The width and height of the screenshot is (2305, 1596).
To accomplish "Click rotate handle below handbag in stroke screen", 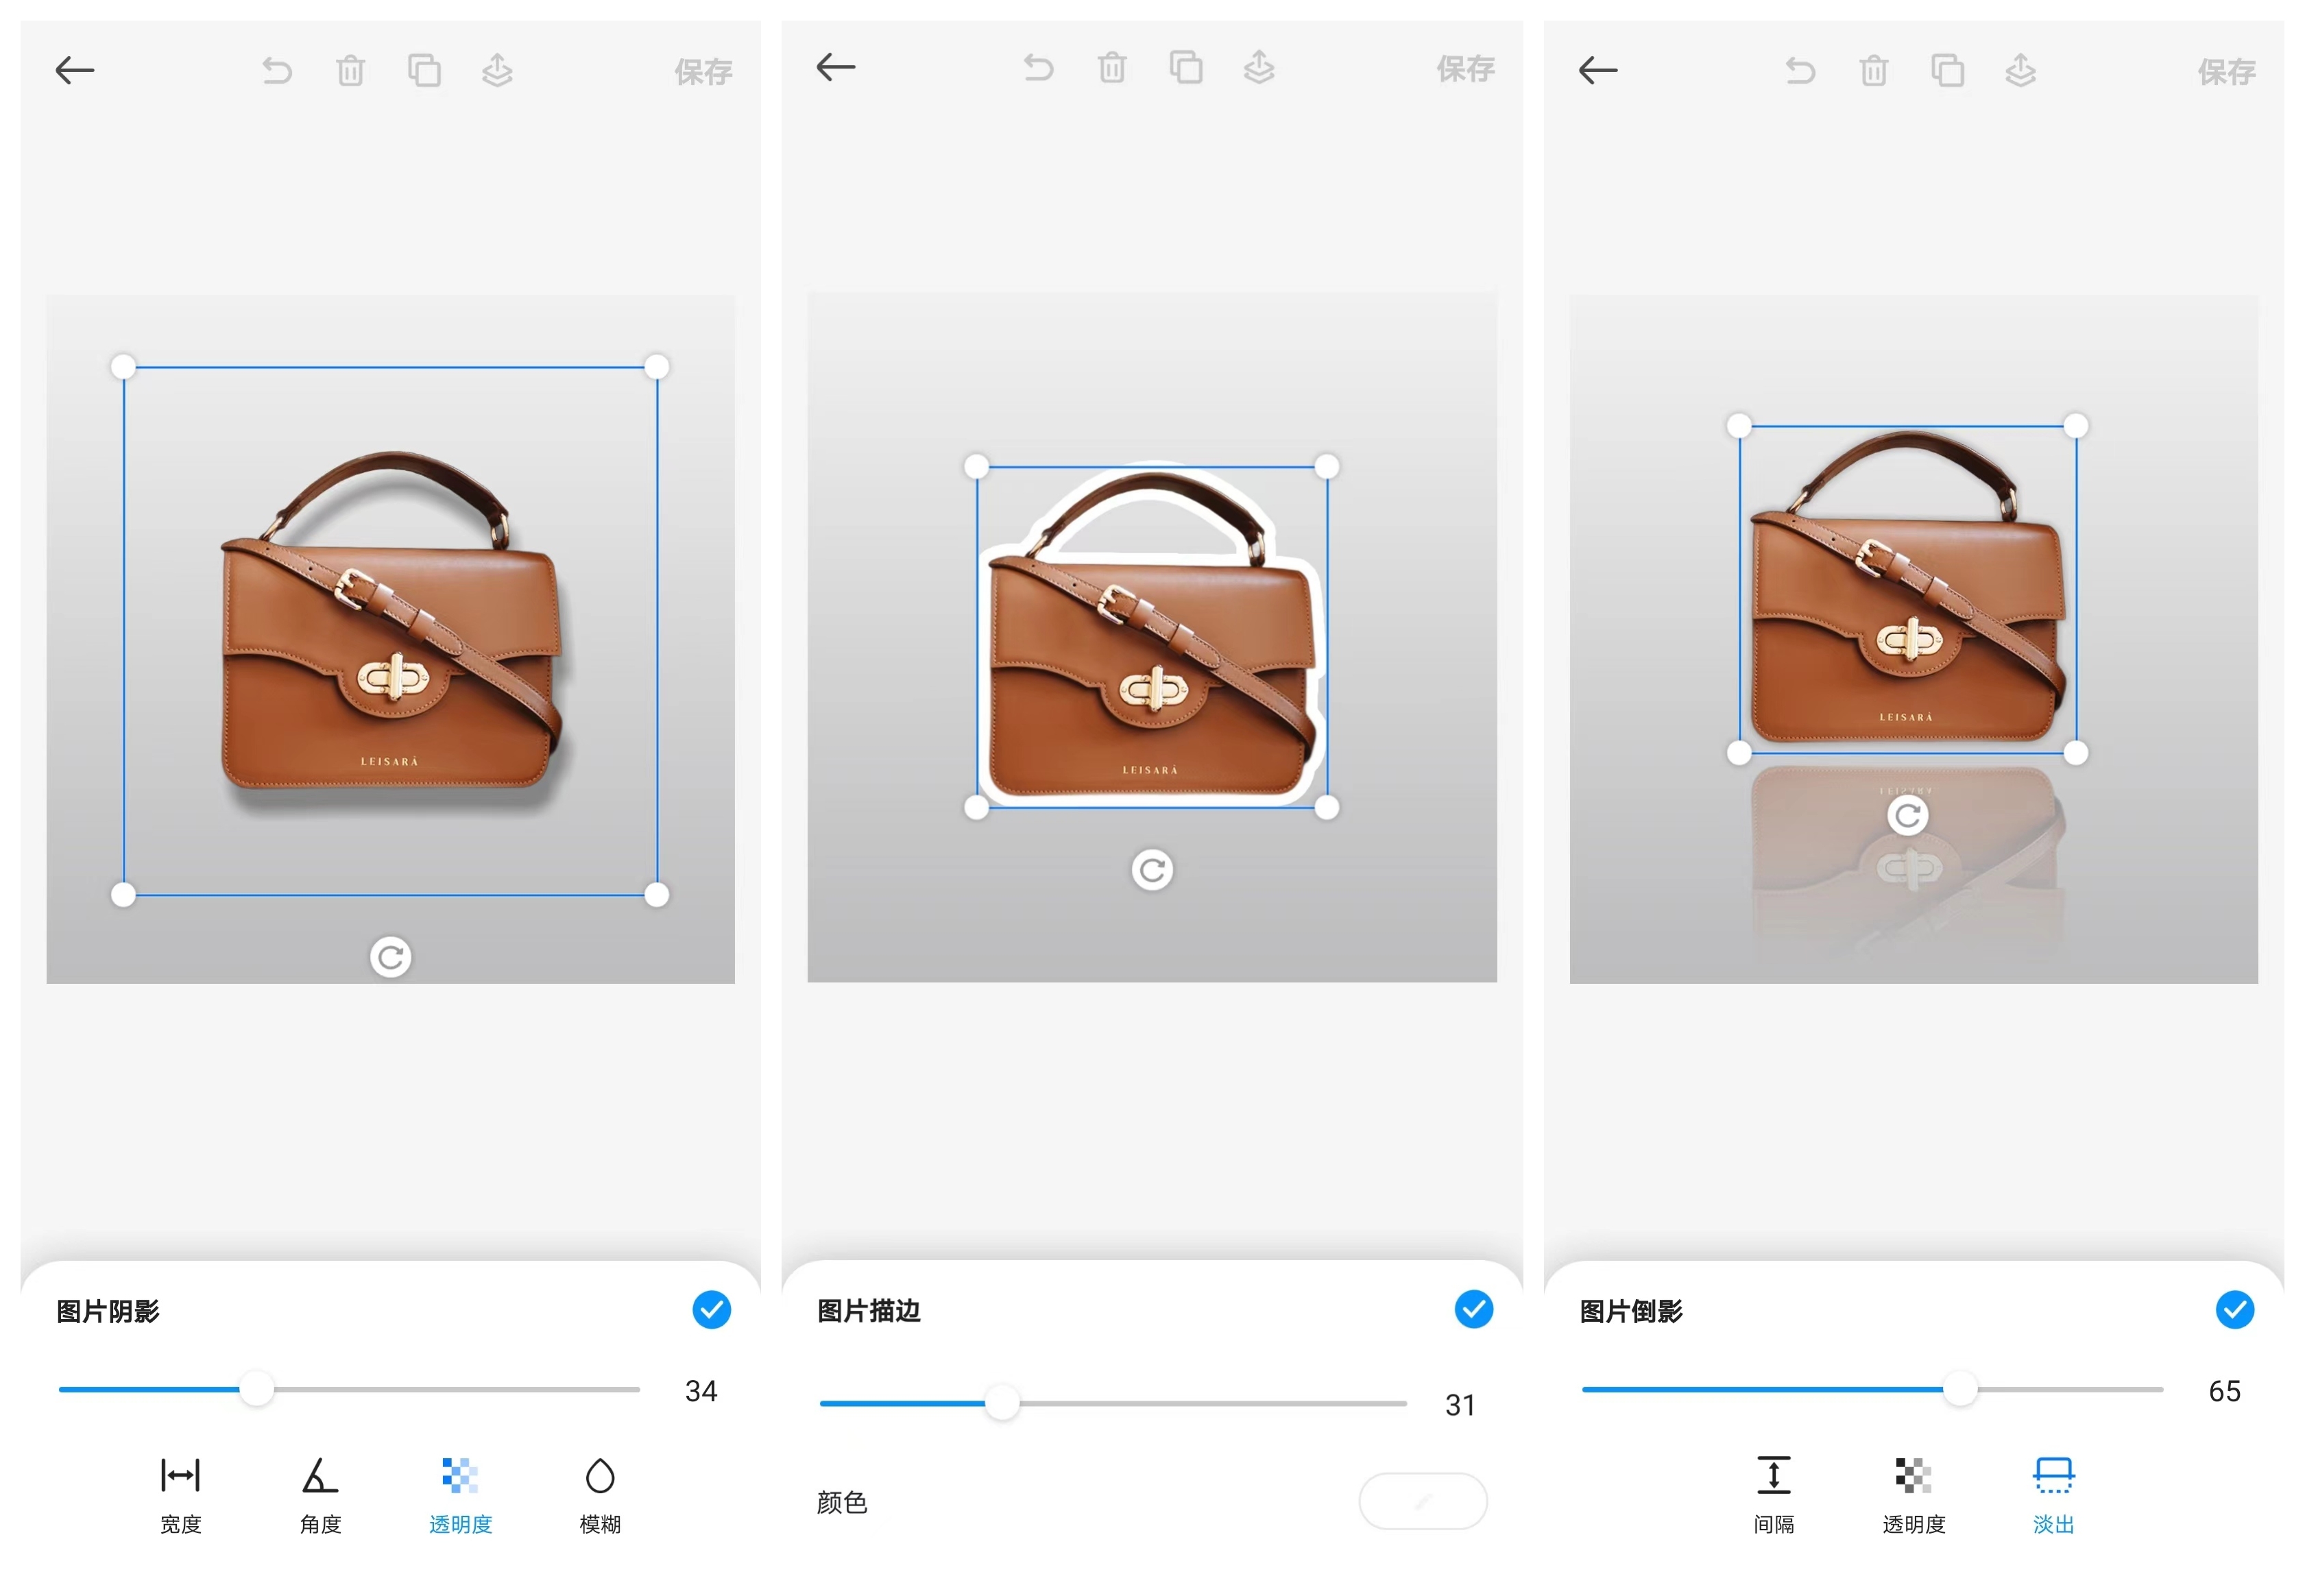I will click(1152, 870).
